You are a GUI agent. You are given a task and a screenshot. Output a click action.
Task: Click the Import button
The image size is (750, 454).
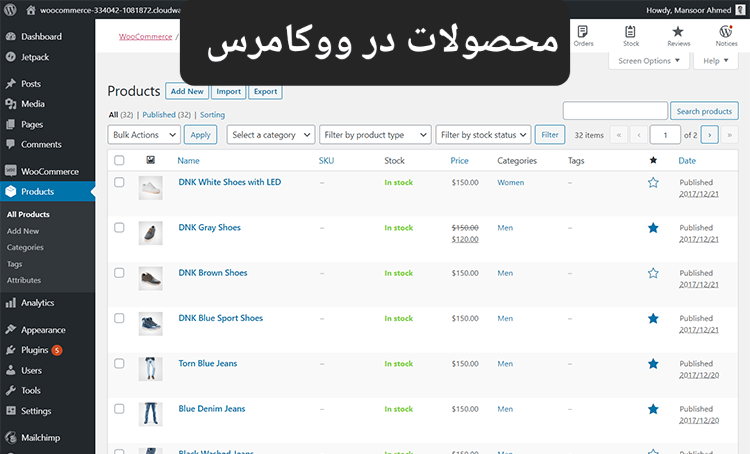point(229,91)
